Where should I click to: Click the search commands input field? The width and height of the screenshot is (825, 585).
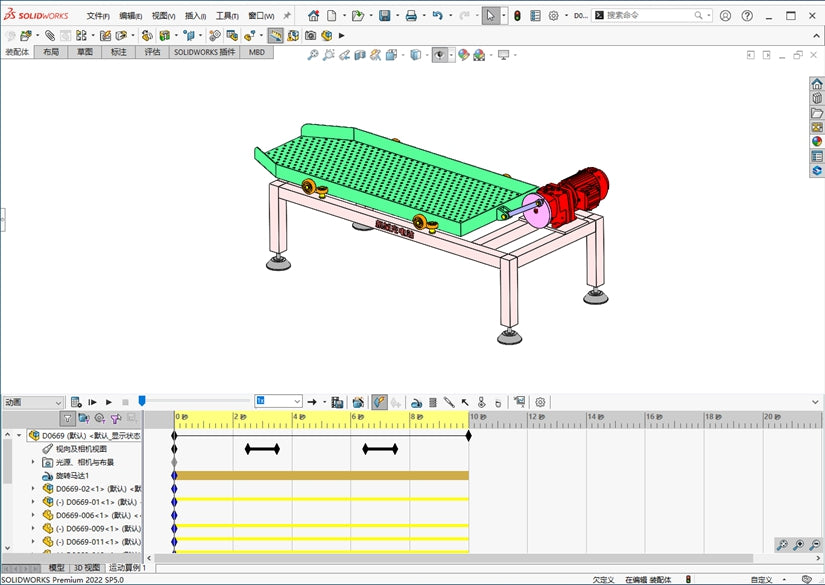point(648,15)
